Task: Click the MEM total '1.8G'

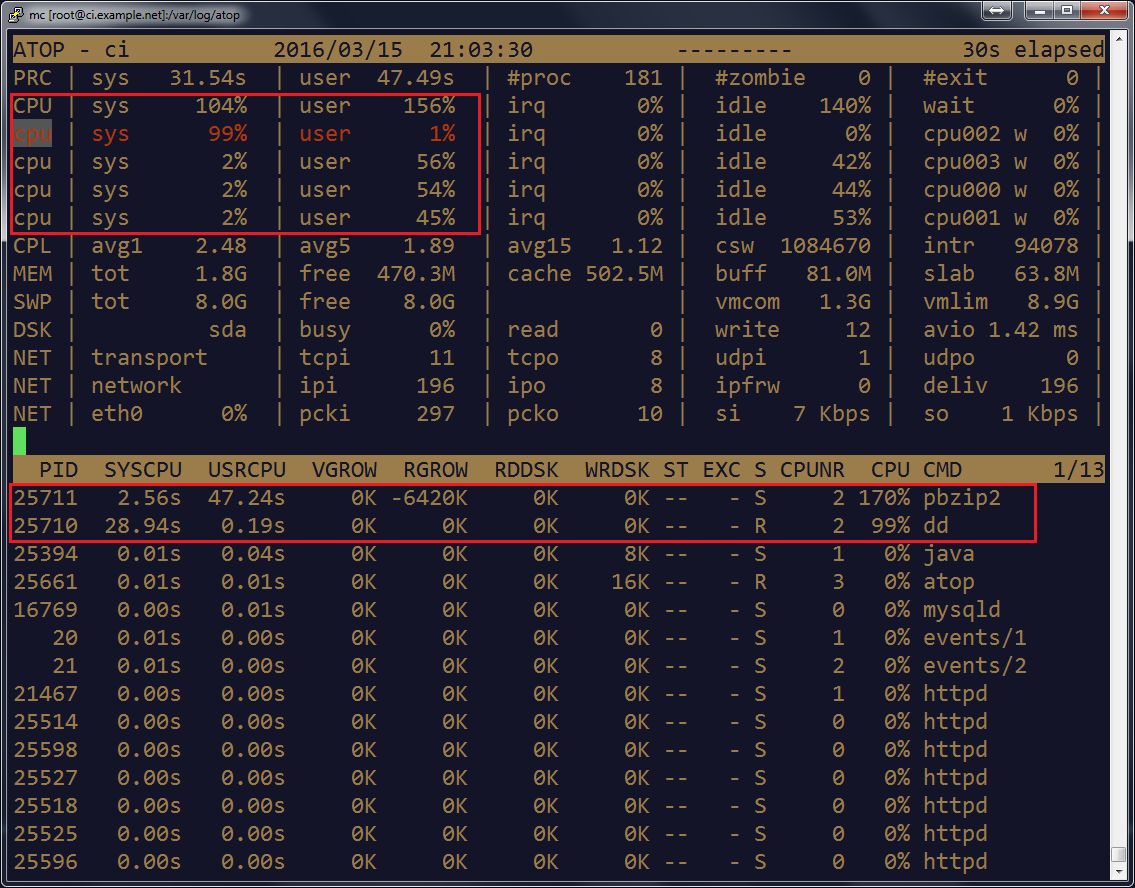Action: pos(221,274)
